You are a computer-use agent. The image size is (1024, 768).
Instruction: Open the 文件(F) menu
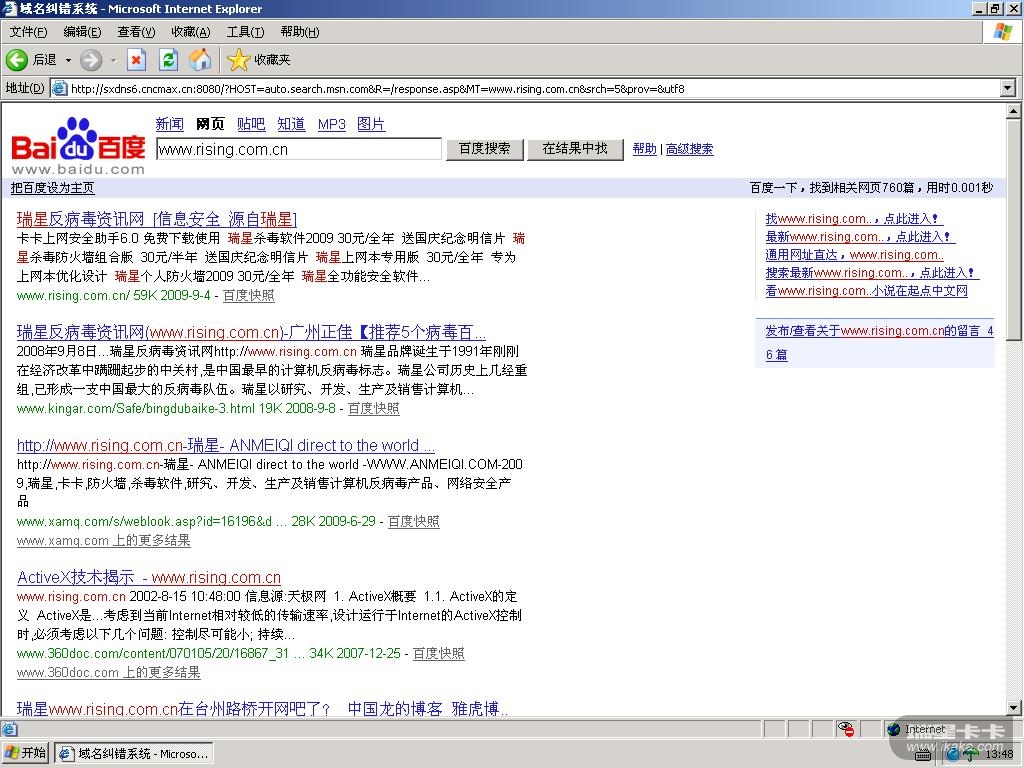click(x=28, y=32)
